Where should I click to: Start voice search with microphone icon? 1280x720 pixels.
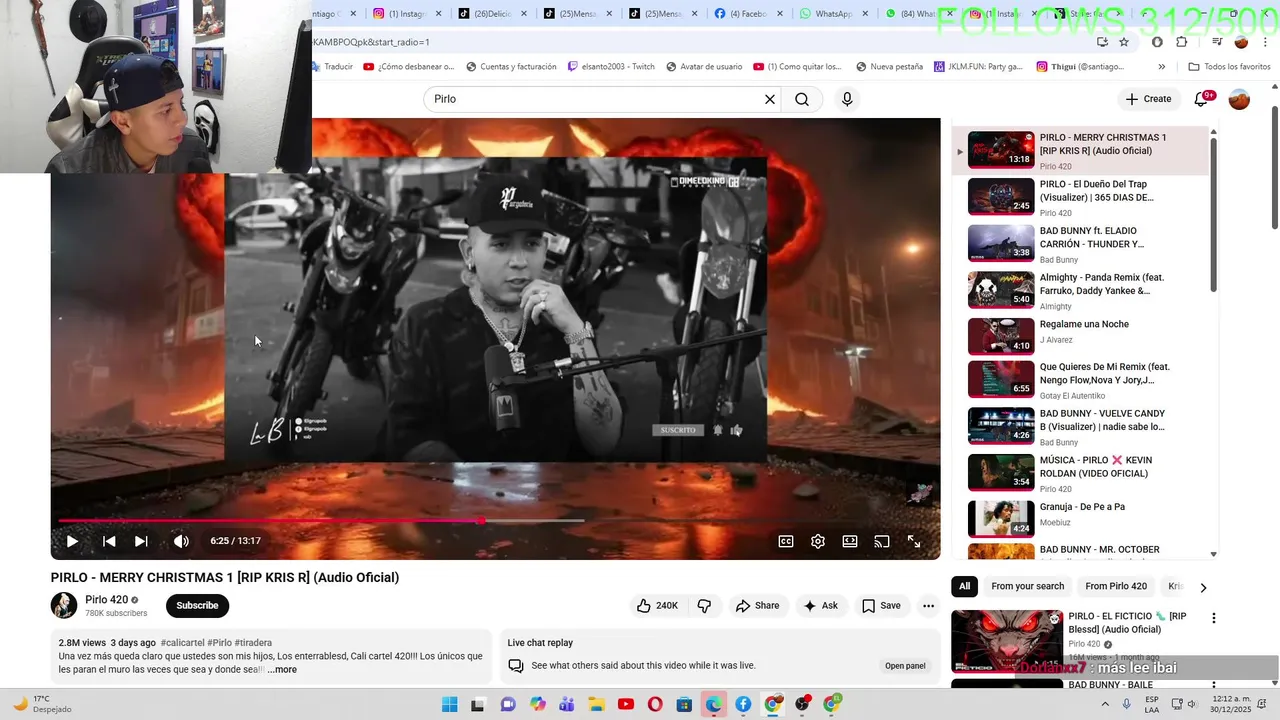coord(847,99)
